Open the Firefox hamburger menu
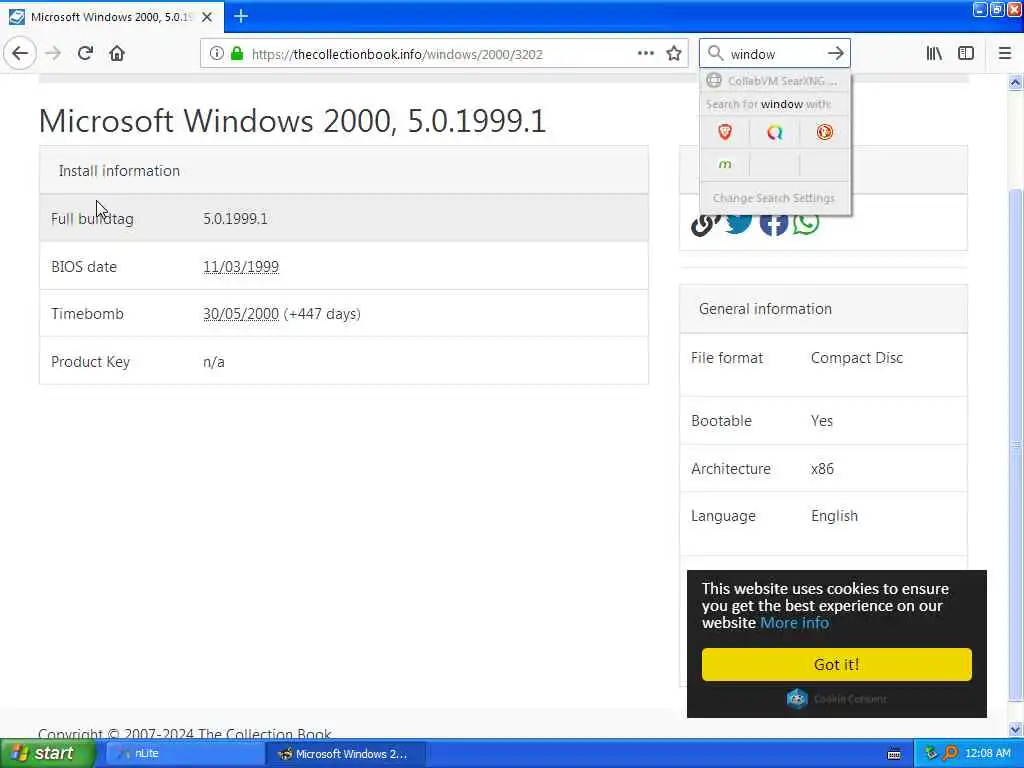1024x768 pixels. 1004,54
